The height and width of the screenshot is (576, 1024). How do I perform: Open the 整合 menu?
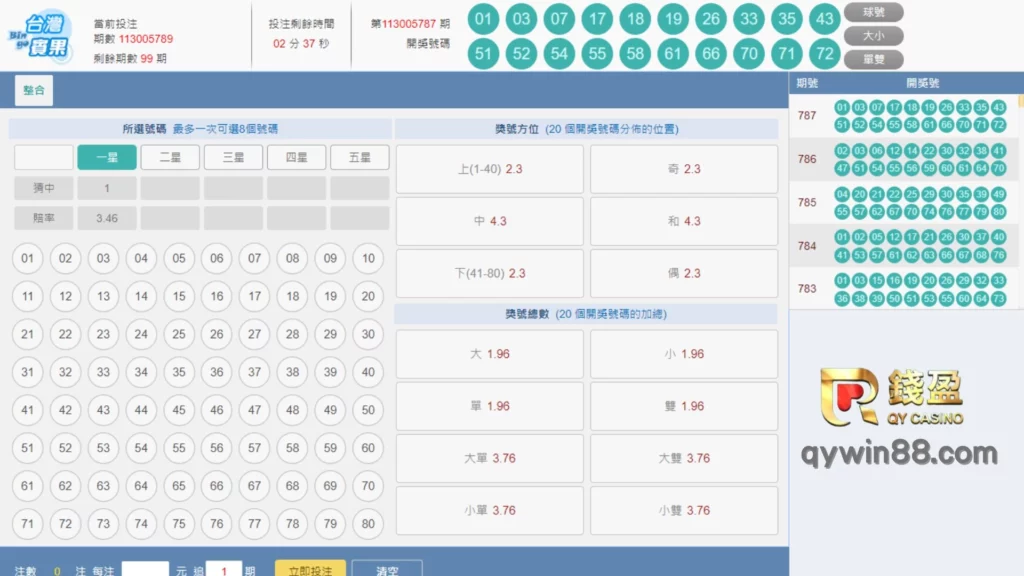coord(32,90)
